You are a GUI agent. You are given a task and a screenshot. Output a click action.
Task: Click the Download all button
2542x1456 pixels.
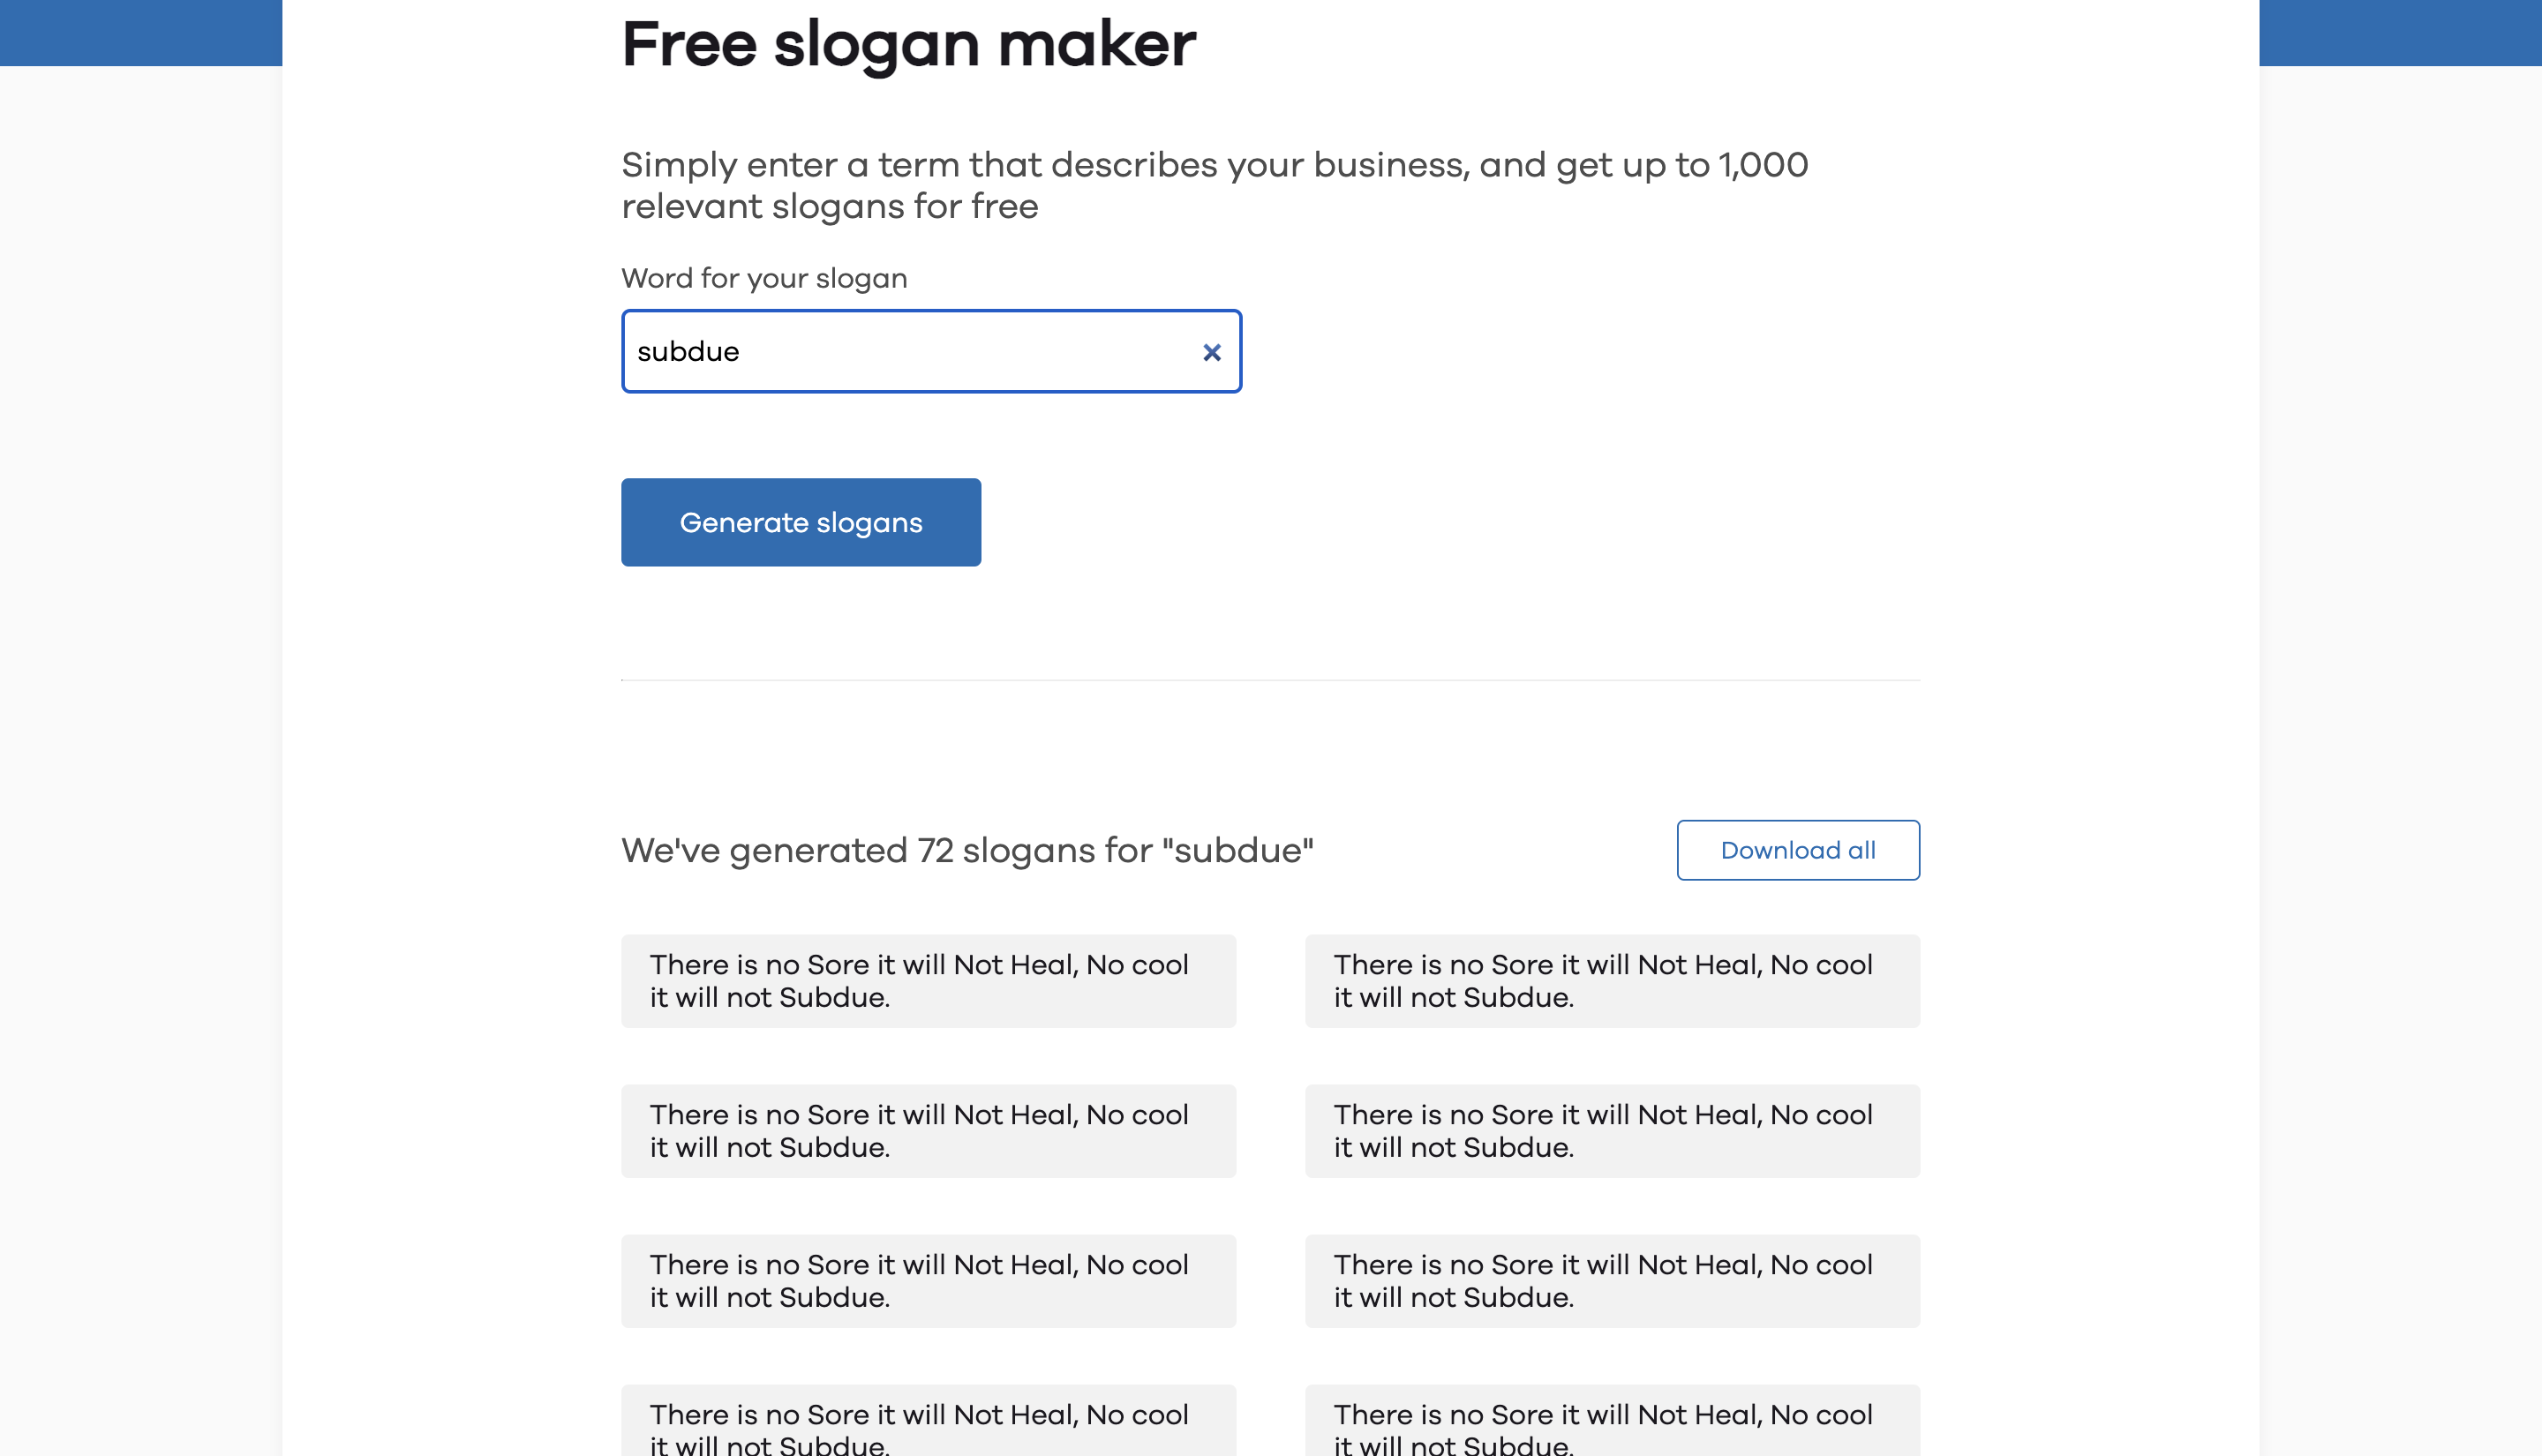pos(1797,850)
